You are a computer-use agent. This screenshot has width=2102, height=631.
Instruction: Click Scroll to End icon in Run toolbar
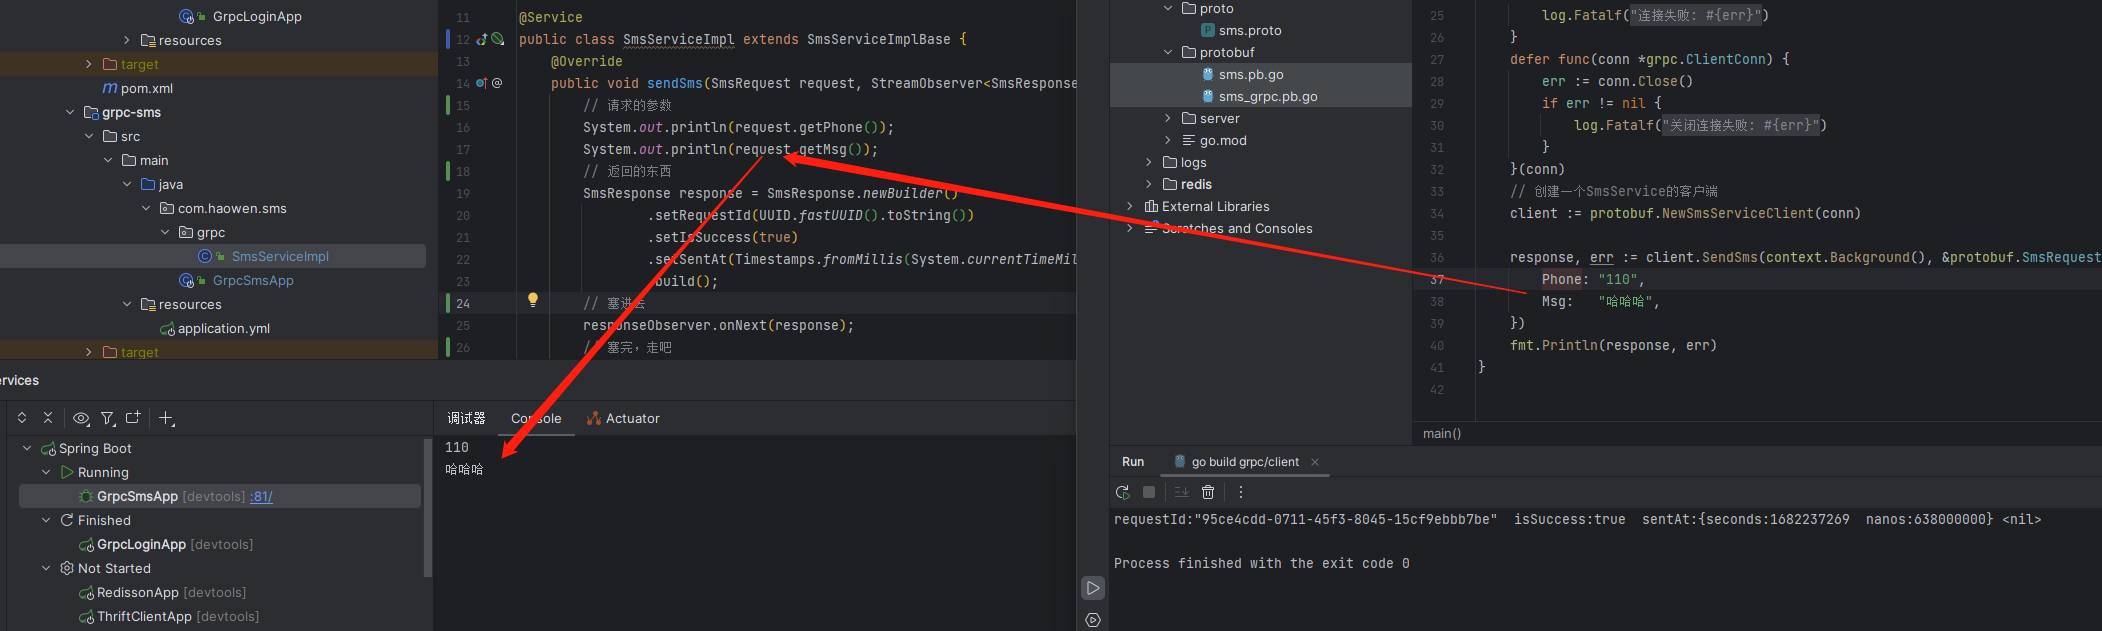[x=1181, y=492]
